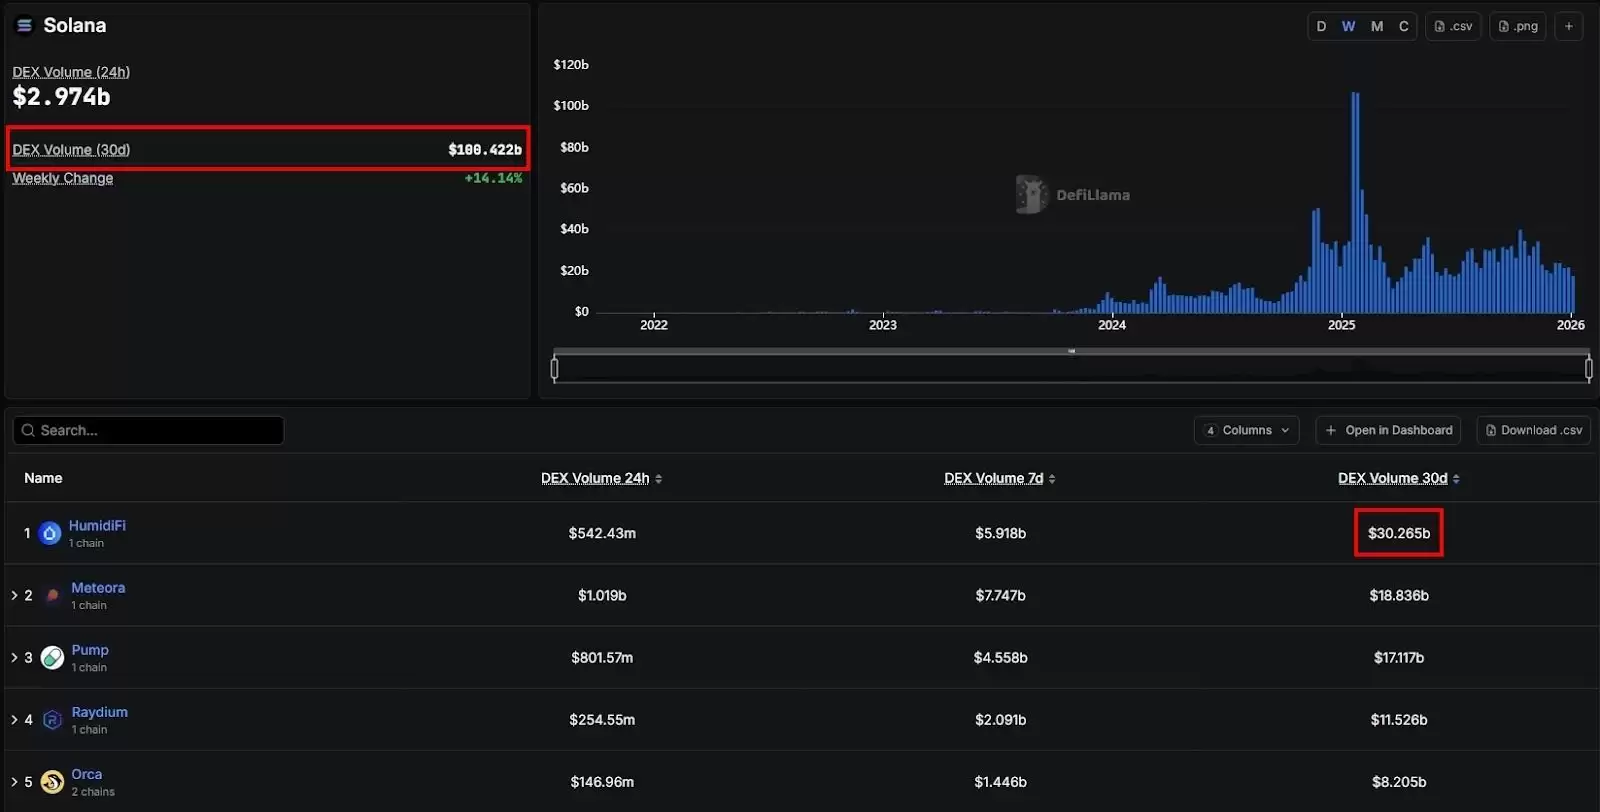This screenshot has height=812, width=1600.
Task: Download chart as .csv
Action: (1453, 26)
